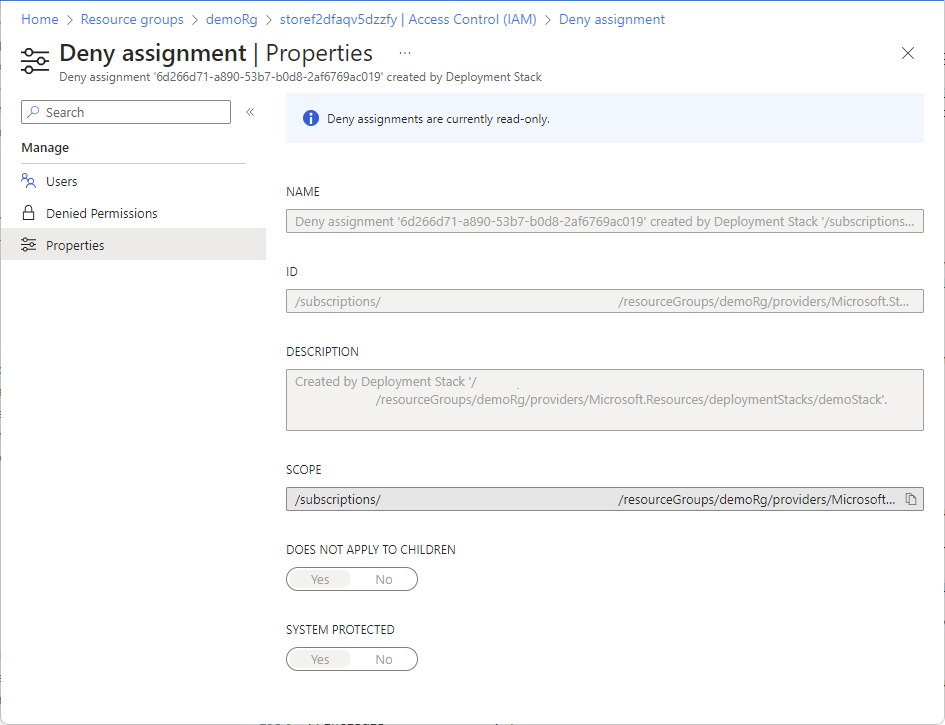945x725 pixels.
Task: Select Yes for Does Not Apply To Children
Action: 320,579
